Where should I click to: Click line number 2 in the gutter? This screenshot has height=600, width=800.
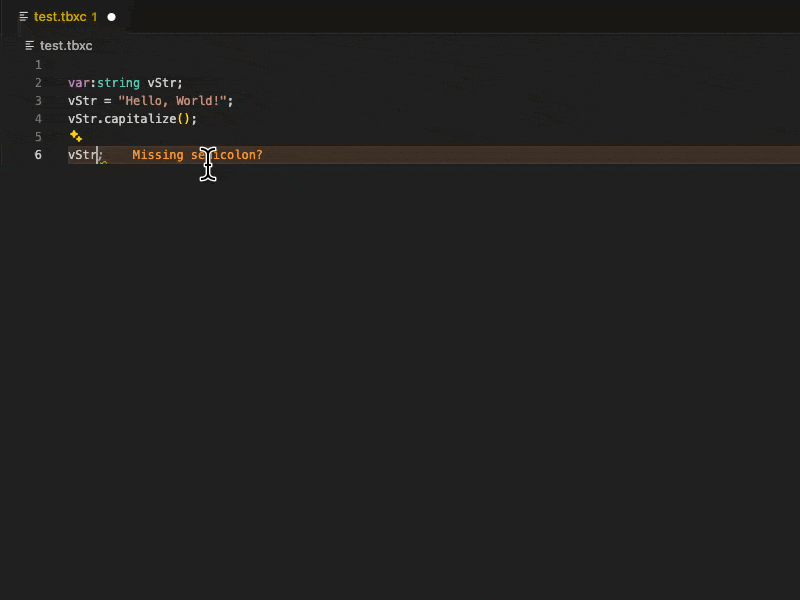pyautogui.click(x=38, y=83)
